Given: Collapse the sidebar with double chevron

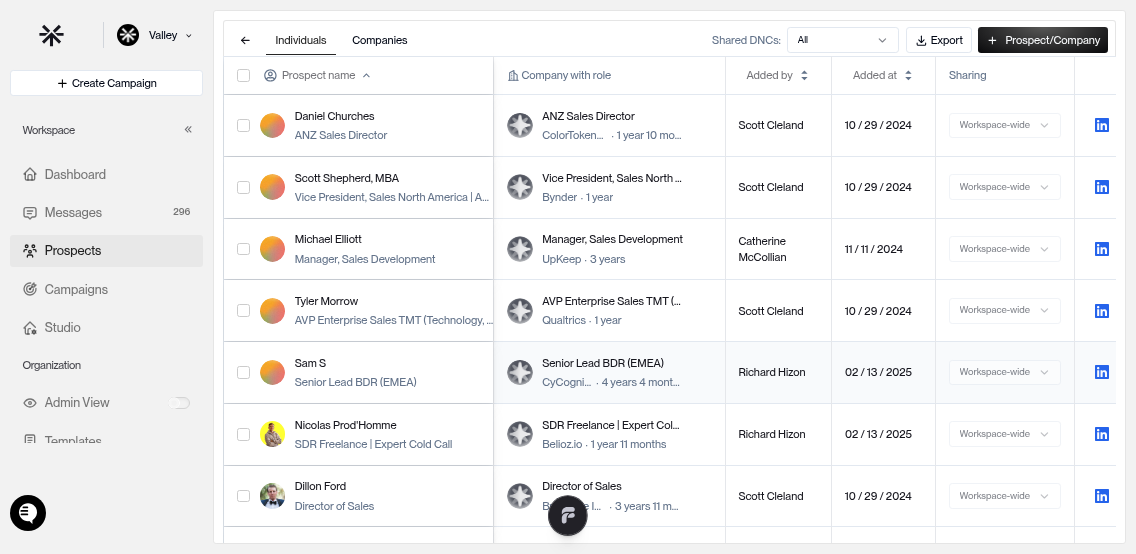Looking at the screenshot, I should click(188, 130).
